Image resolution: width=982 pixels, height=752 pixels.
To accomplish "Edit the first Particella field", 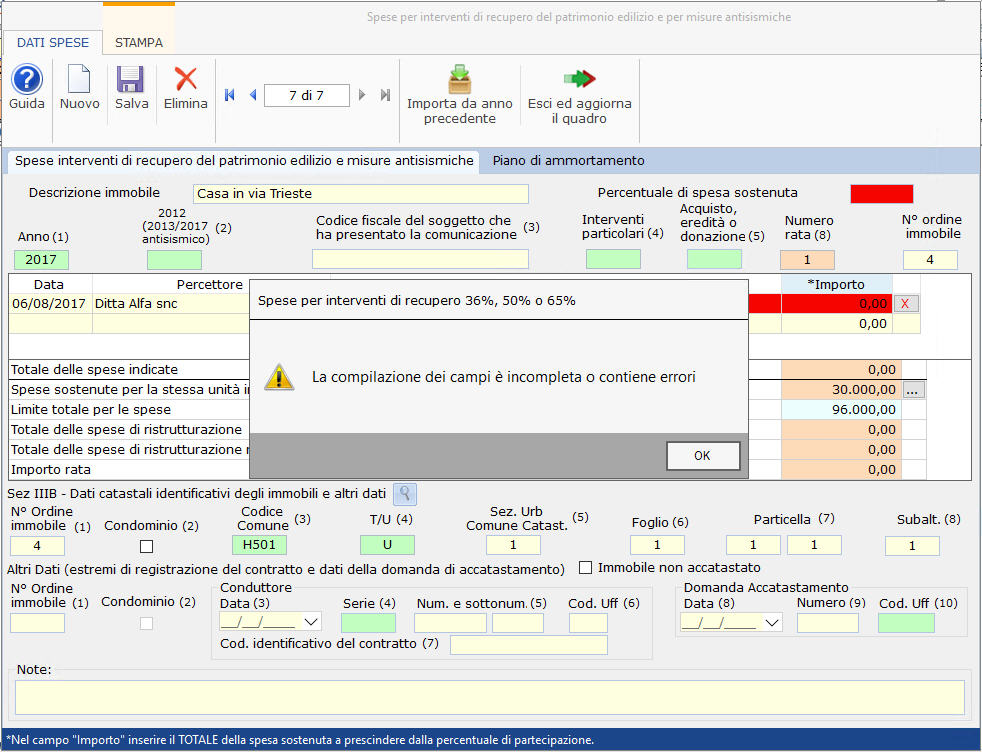I will pos(753,545).
